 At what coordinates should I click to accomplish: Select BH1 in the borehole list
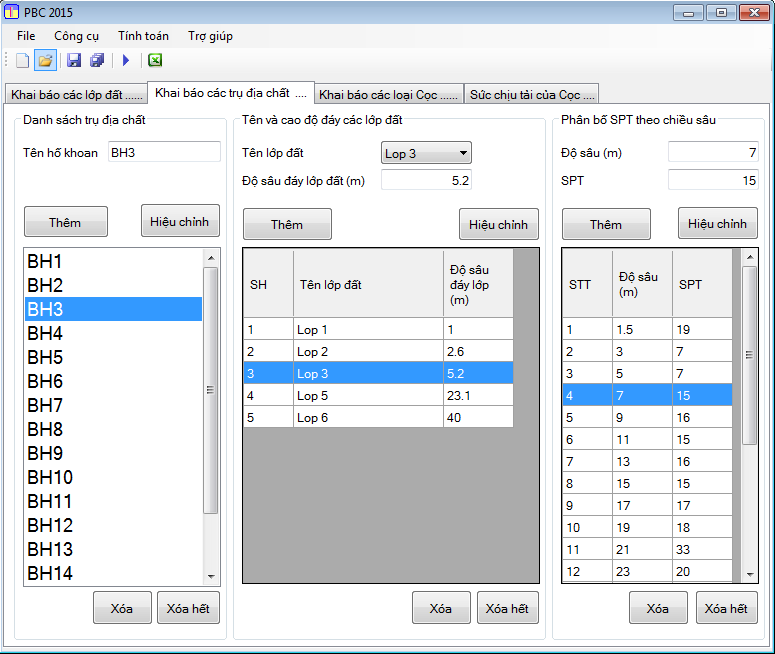[113, 261]
